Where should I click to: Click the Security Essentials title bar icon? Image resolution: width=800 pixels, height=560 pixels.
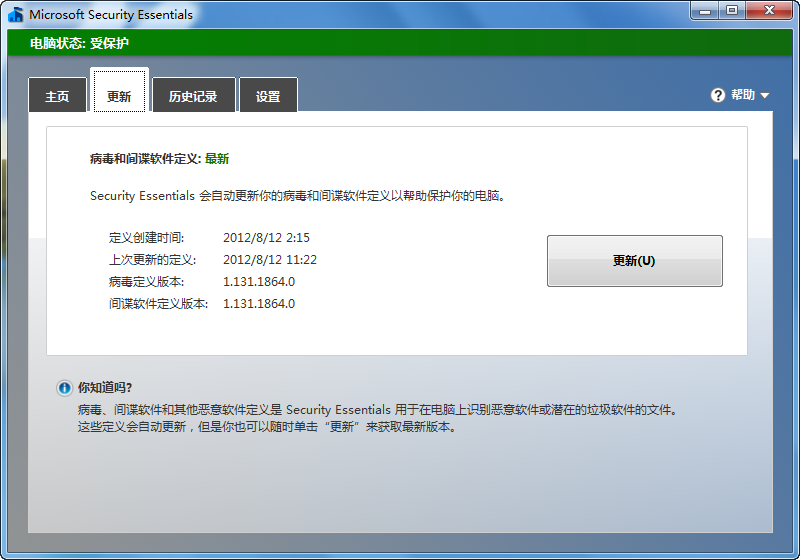click(x=16, y=15)
